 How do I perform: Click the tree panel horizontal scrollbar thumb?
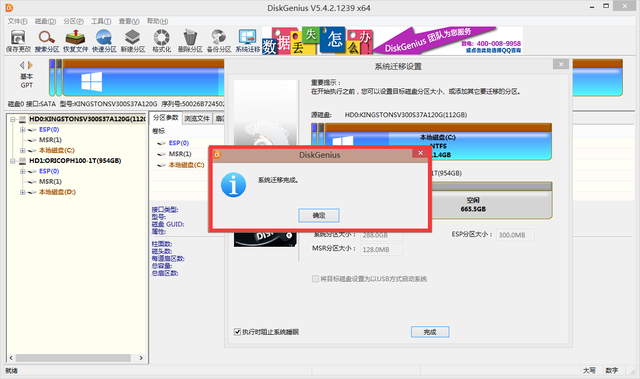[73, 358]
